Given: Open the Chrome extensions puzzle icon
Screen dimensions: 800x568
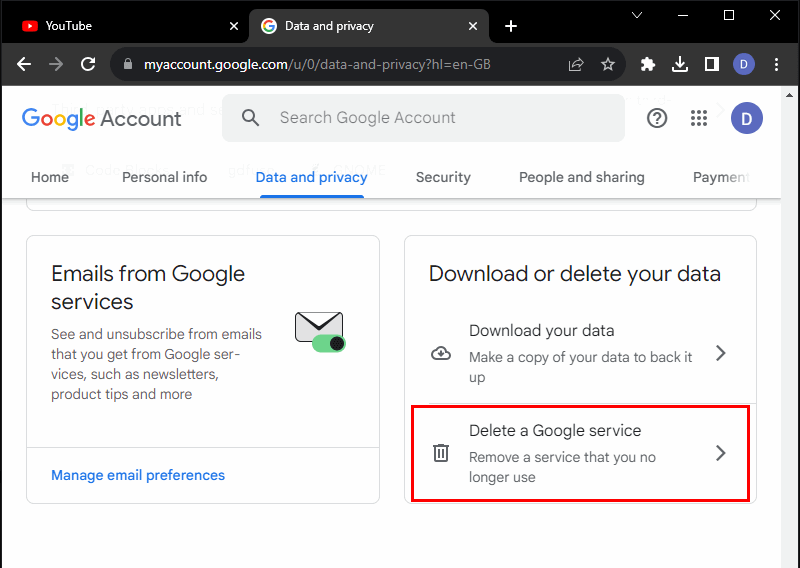Looking at the screenshot, I should tap(648, 64).
